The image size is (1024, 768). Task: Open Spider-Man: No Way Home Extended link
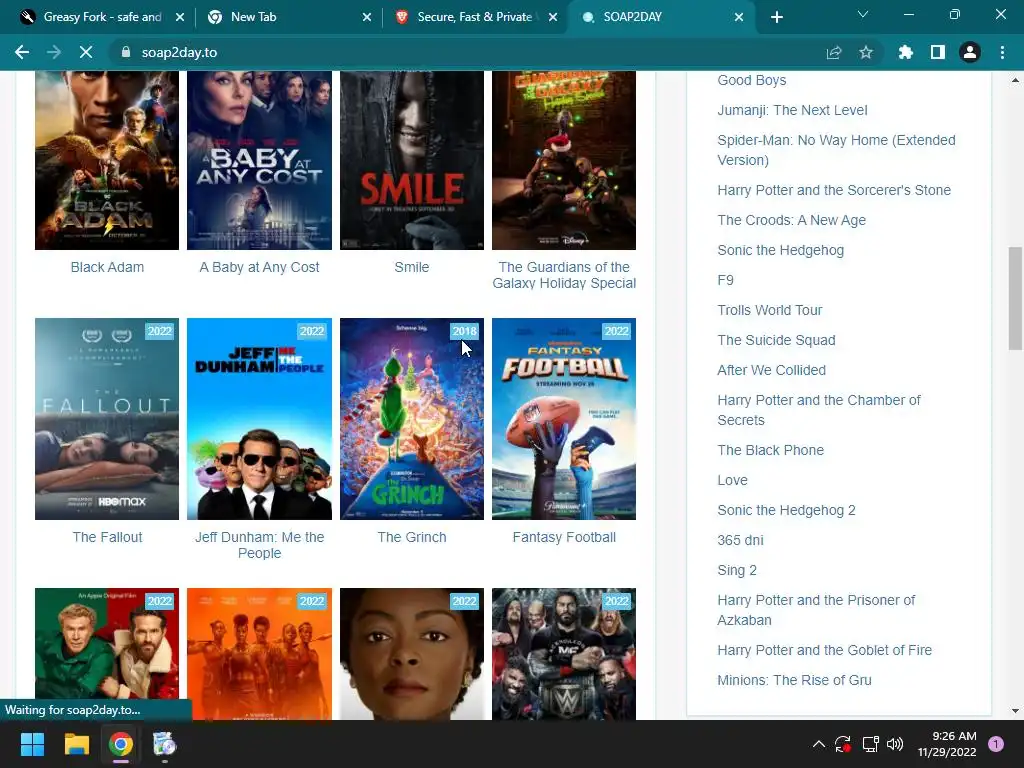pos(837,150)
